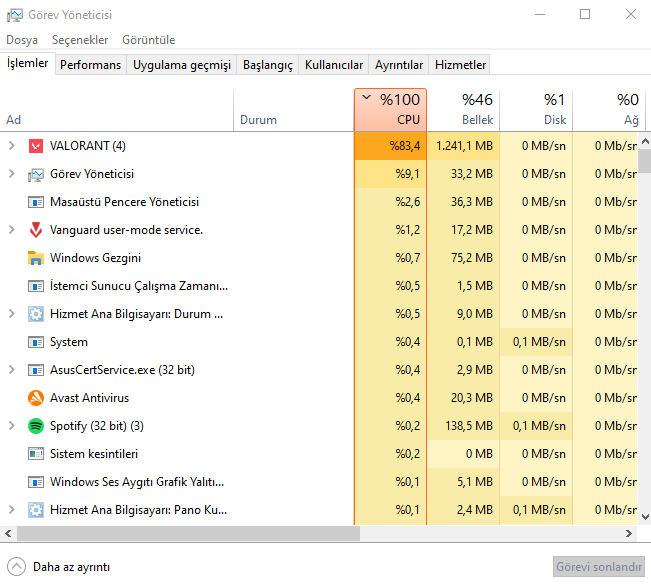Image resolution: width=651 pixels, height=584 pixels.
Task: Click the Masaüstü Pencere Yöneticisi icon
Action: tap(36, 202)
